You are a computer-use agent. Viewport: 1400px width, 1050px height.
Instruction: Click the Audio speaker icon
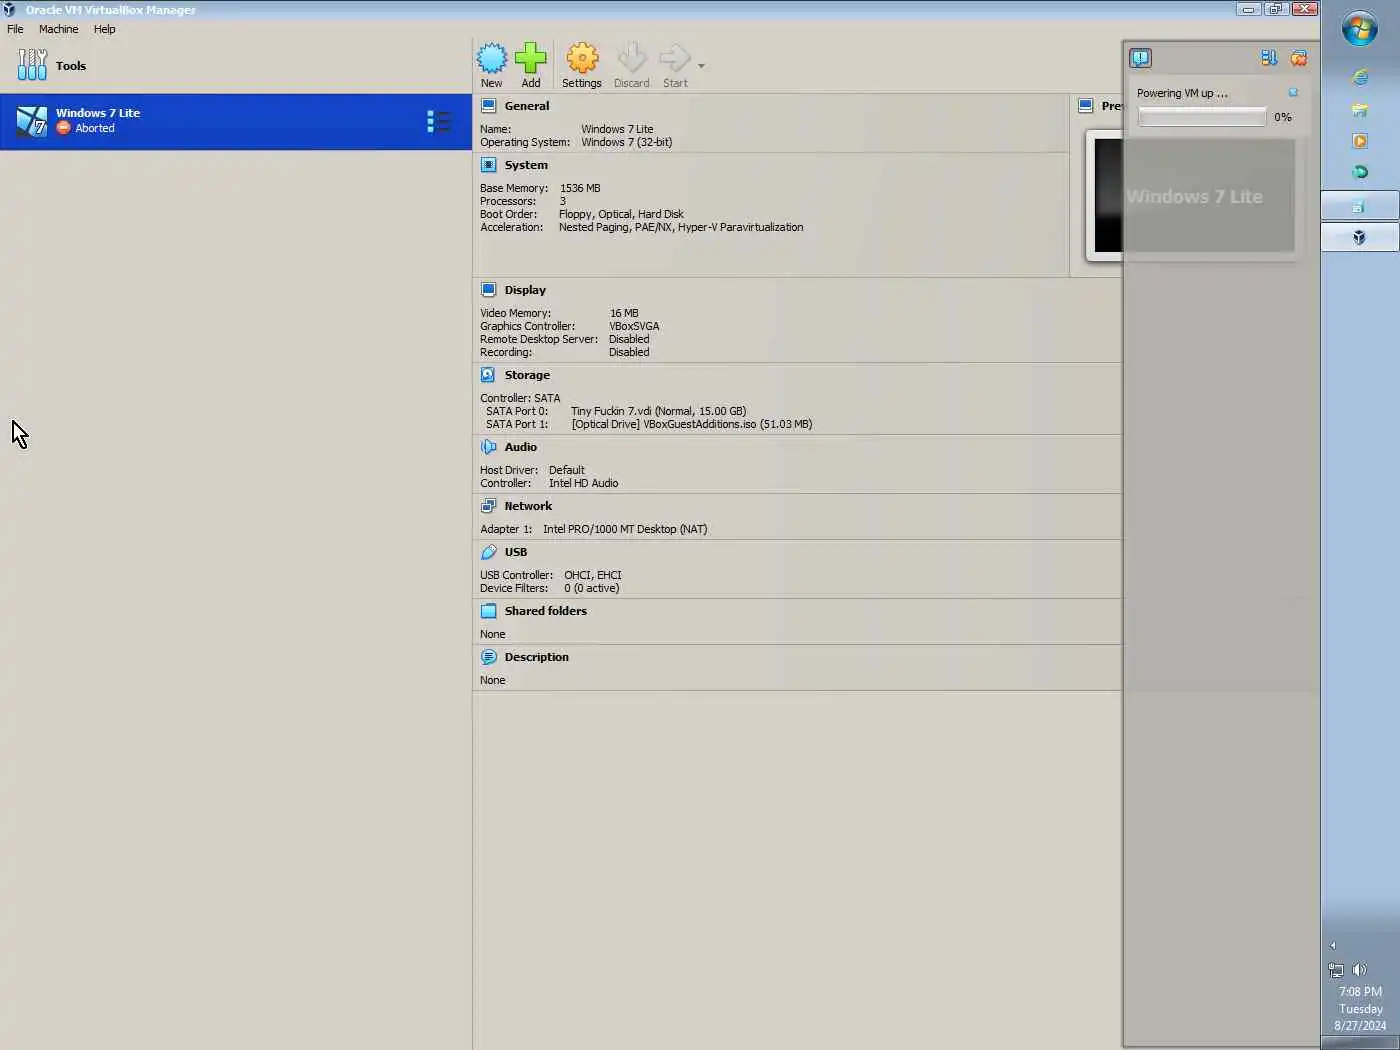(488, 447)
